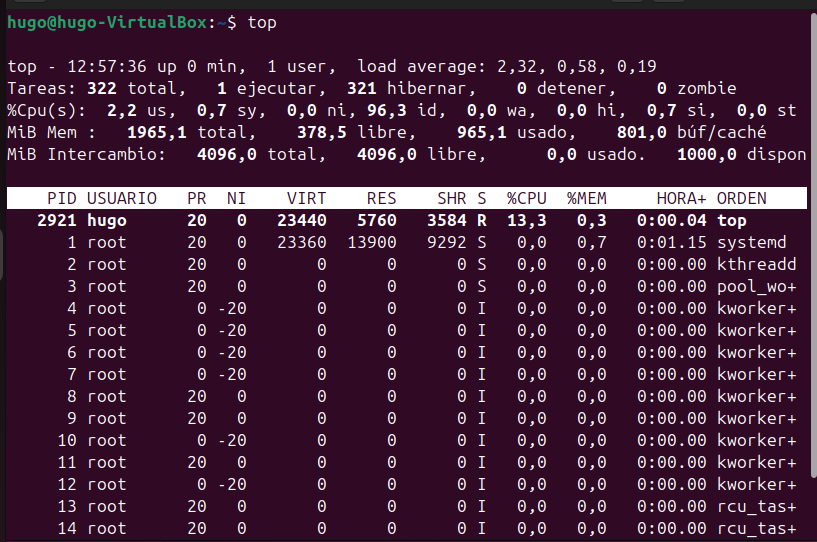
Task: Click PID 2921 in the process list
Action: click(57, 220)
